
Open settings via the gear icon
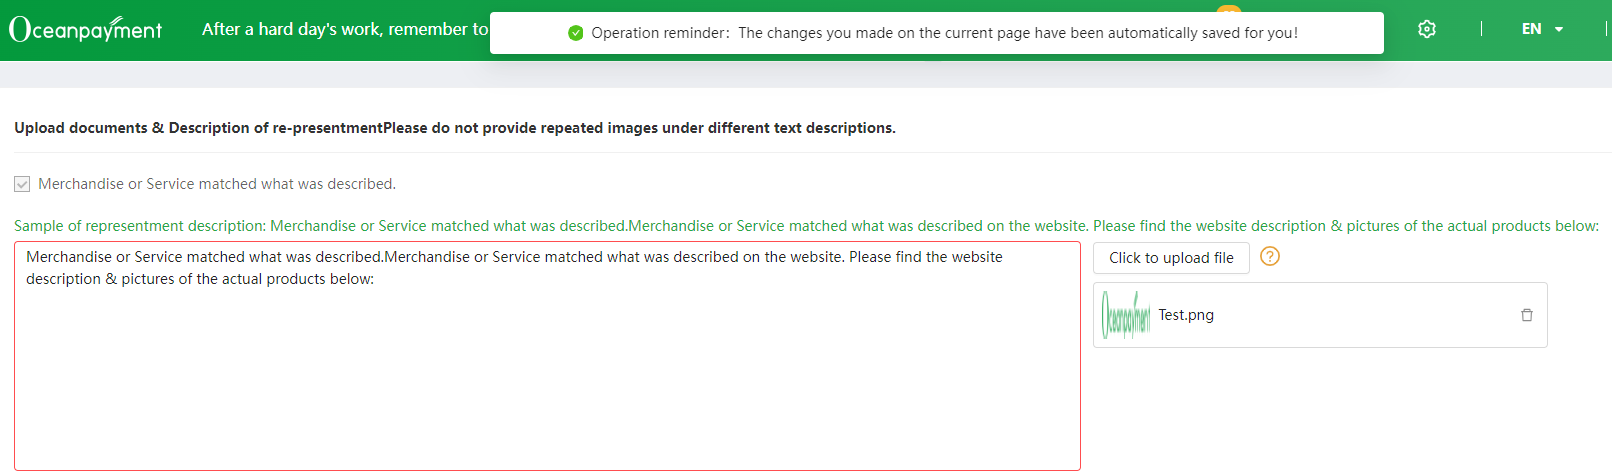tap(1427, 29)
